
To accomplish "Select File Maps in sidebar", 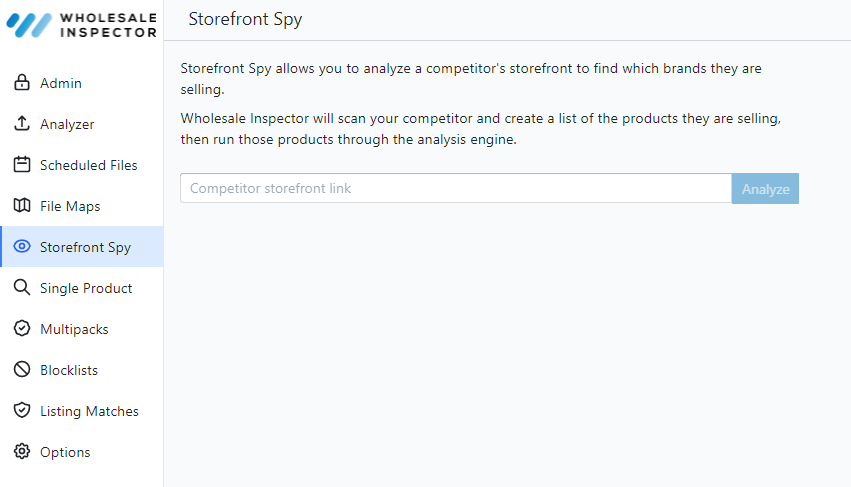I will (x=70, y=206).
